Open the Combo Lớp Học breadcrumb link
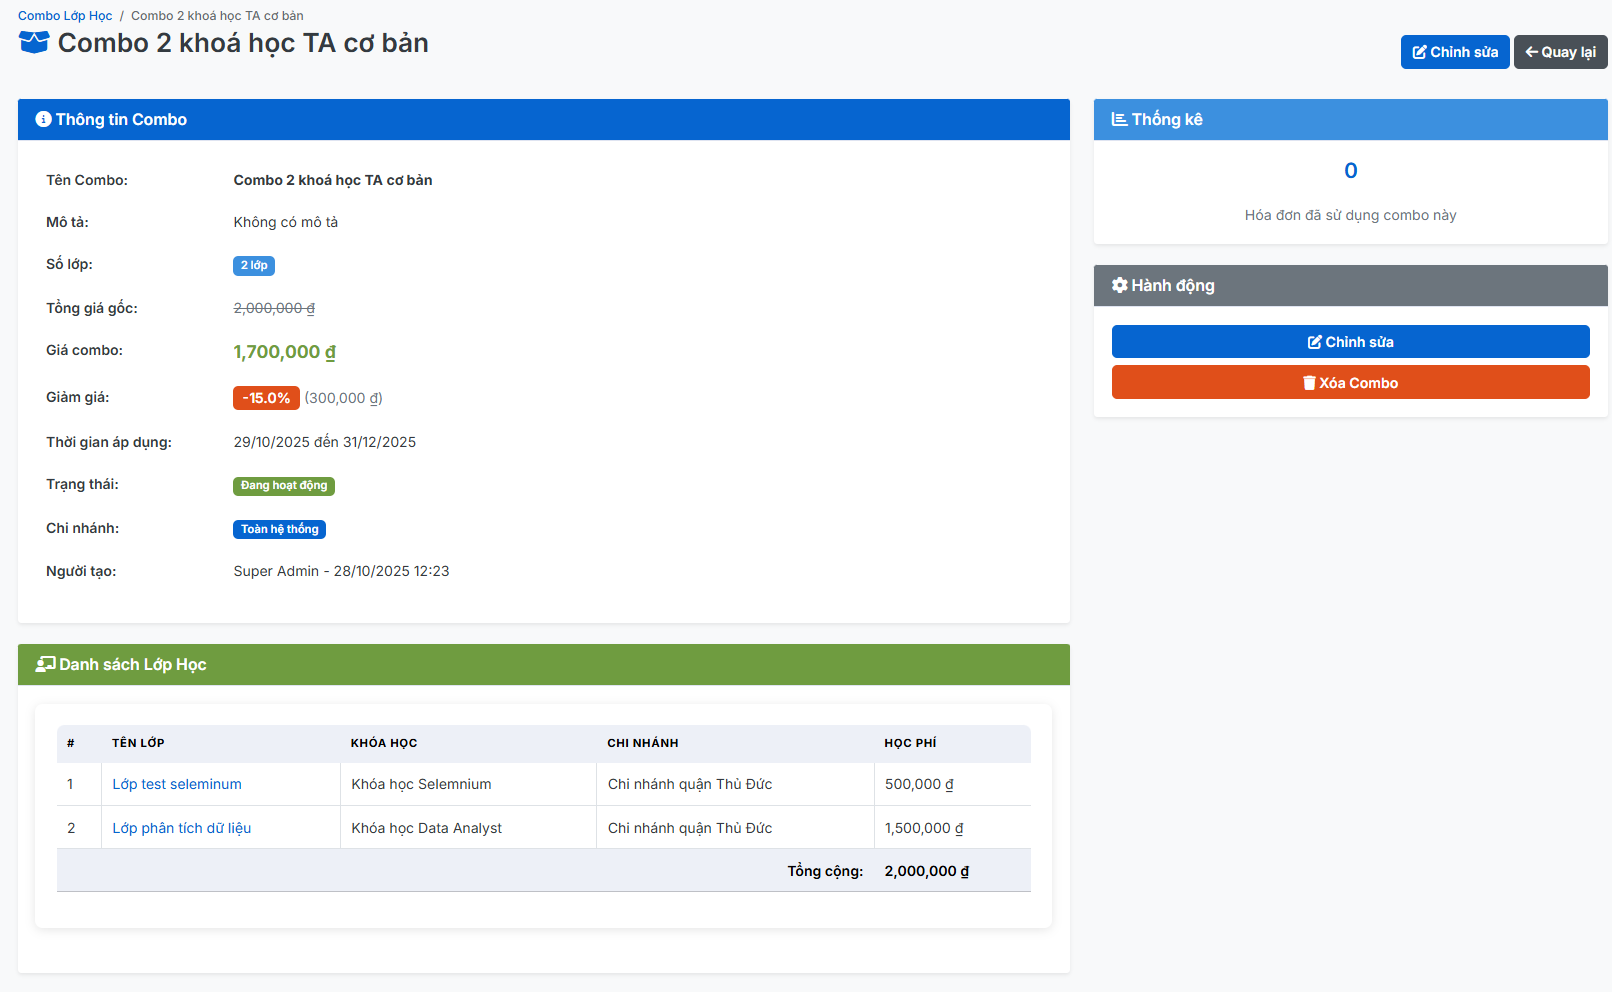Screen dimensions: 1612x992 pyautogui.click(x=65, y=16)
